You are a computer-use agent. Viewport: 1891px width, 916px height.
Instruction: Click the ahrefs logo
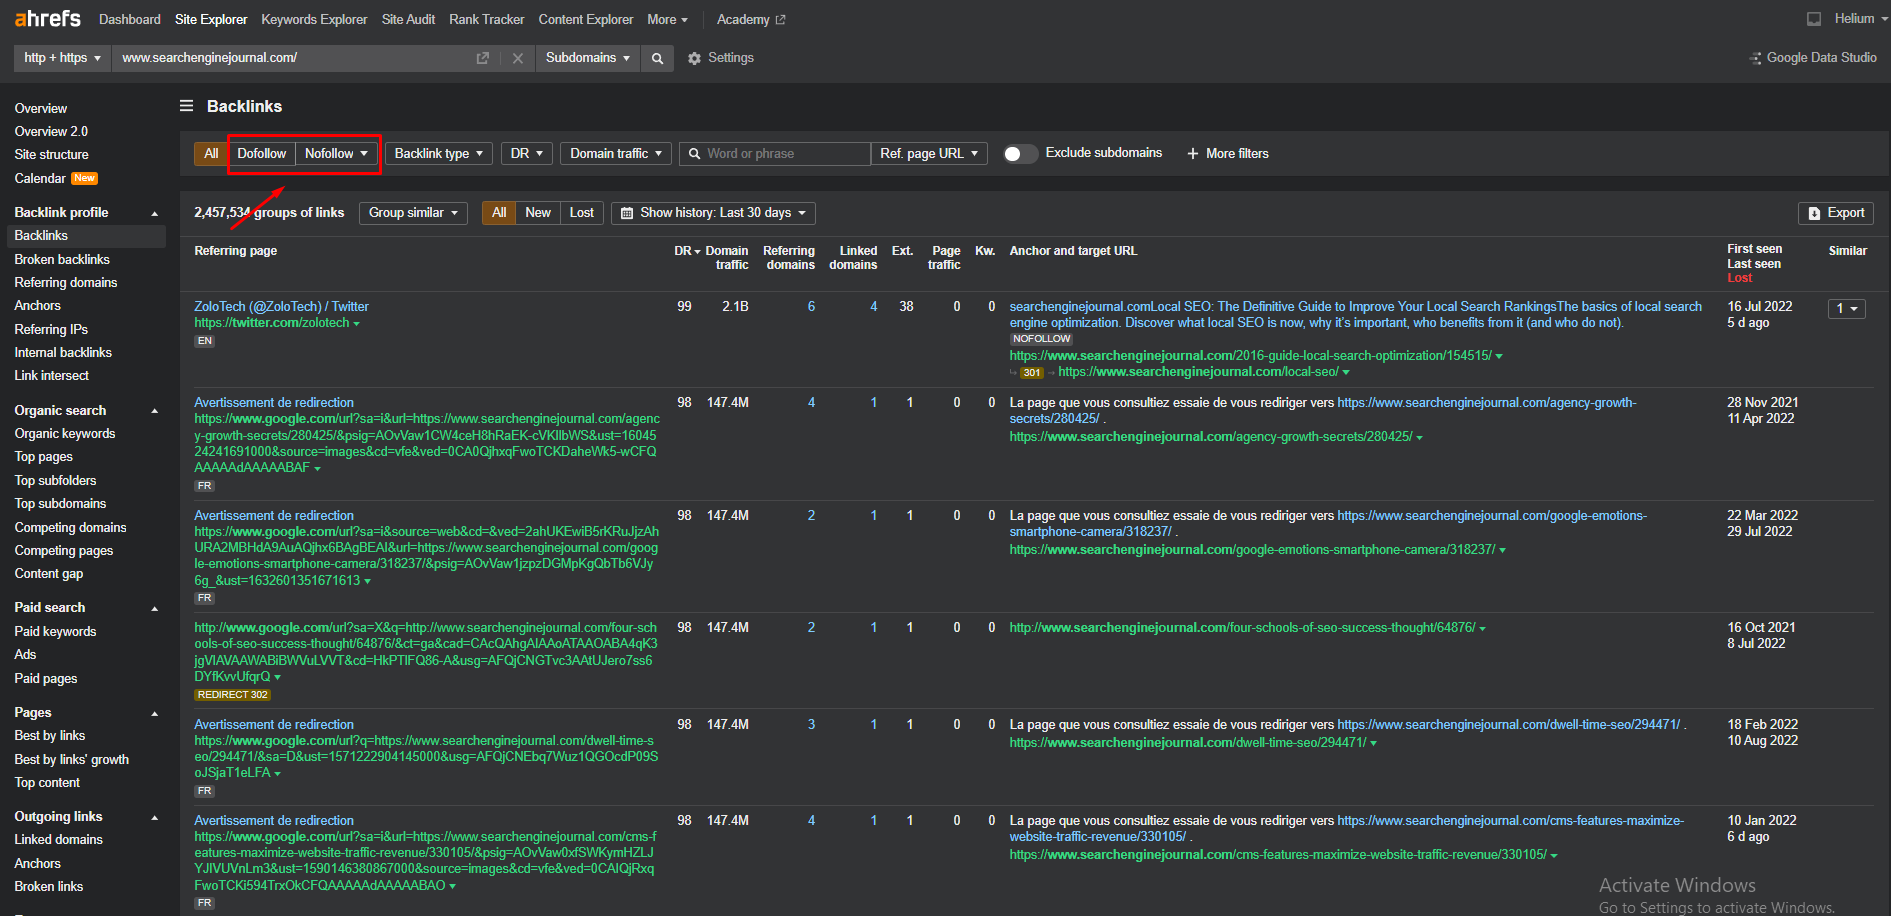click(48, 18)
